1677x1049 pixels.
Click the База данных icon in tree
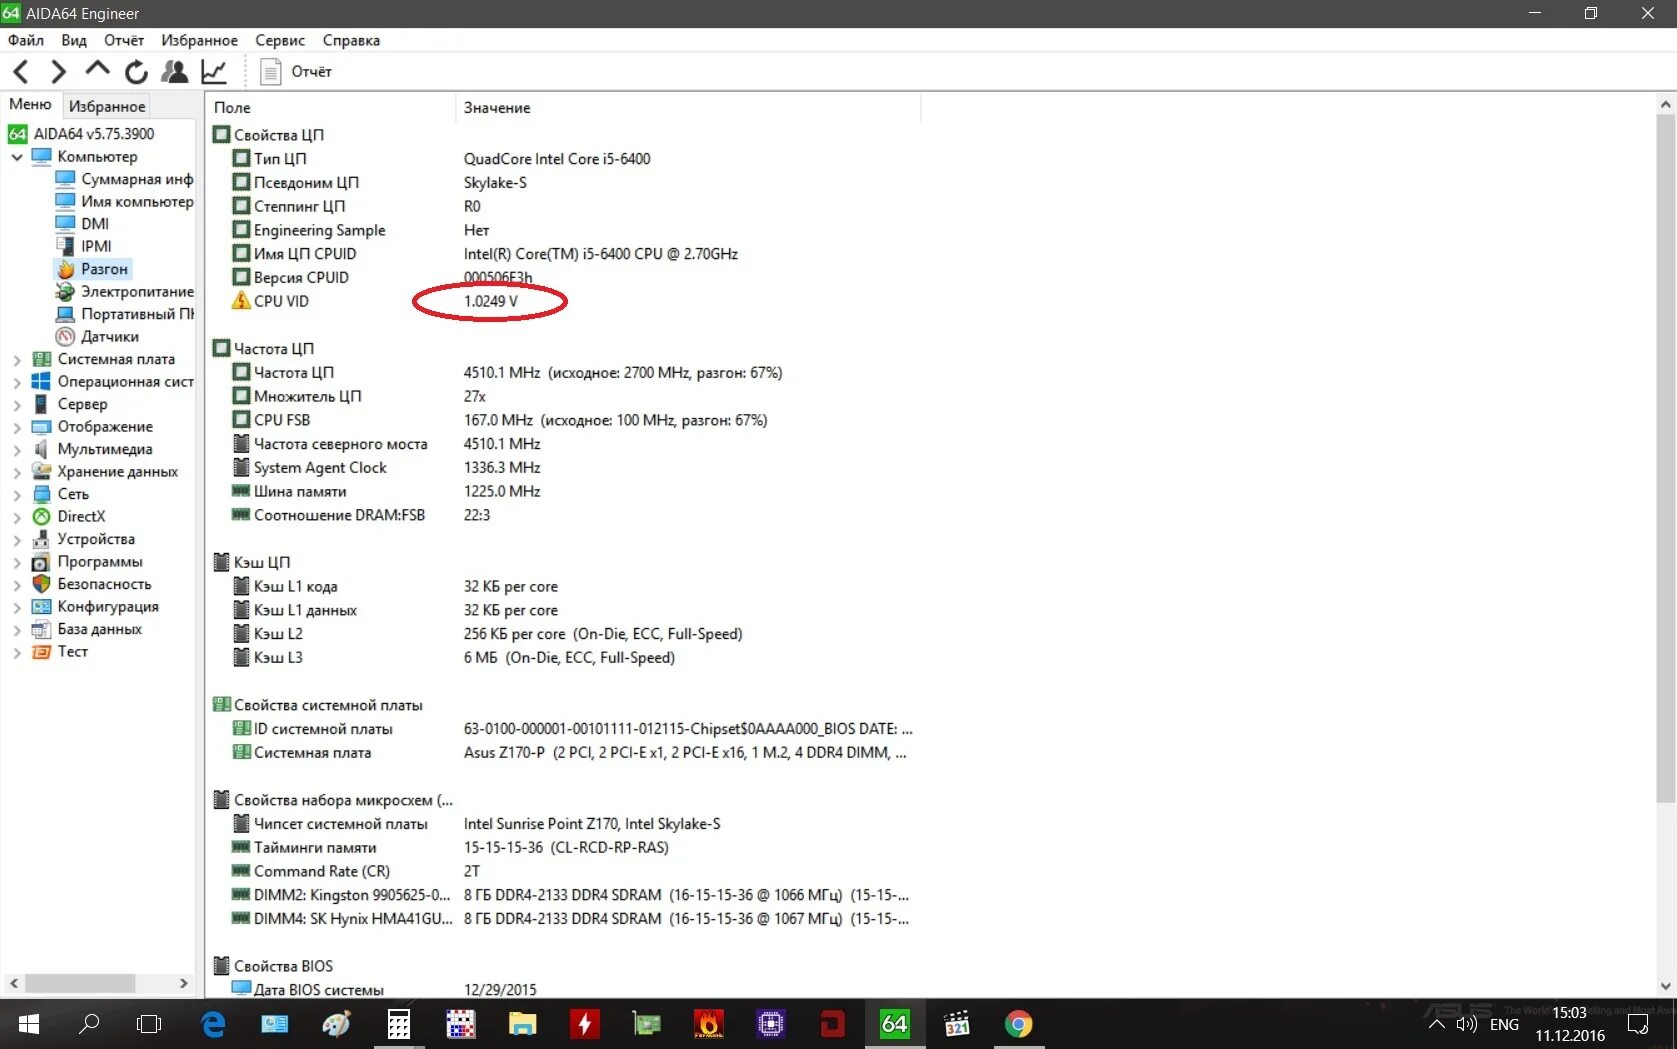point(41,629)
